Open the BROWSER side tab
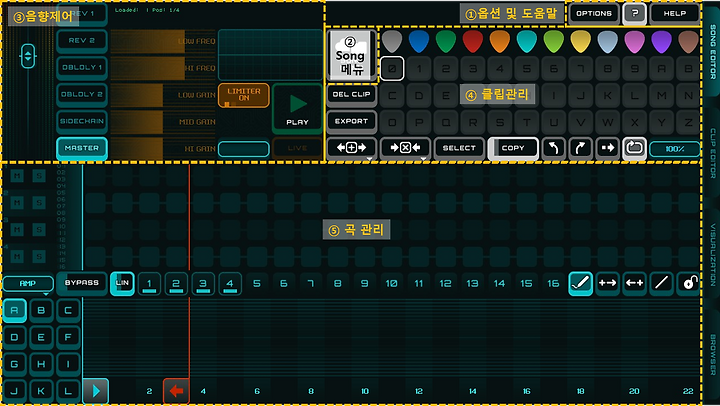The width and height of the screenshot is (720, 406). click(x=713, y=355)
